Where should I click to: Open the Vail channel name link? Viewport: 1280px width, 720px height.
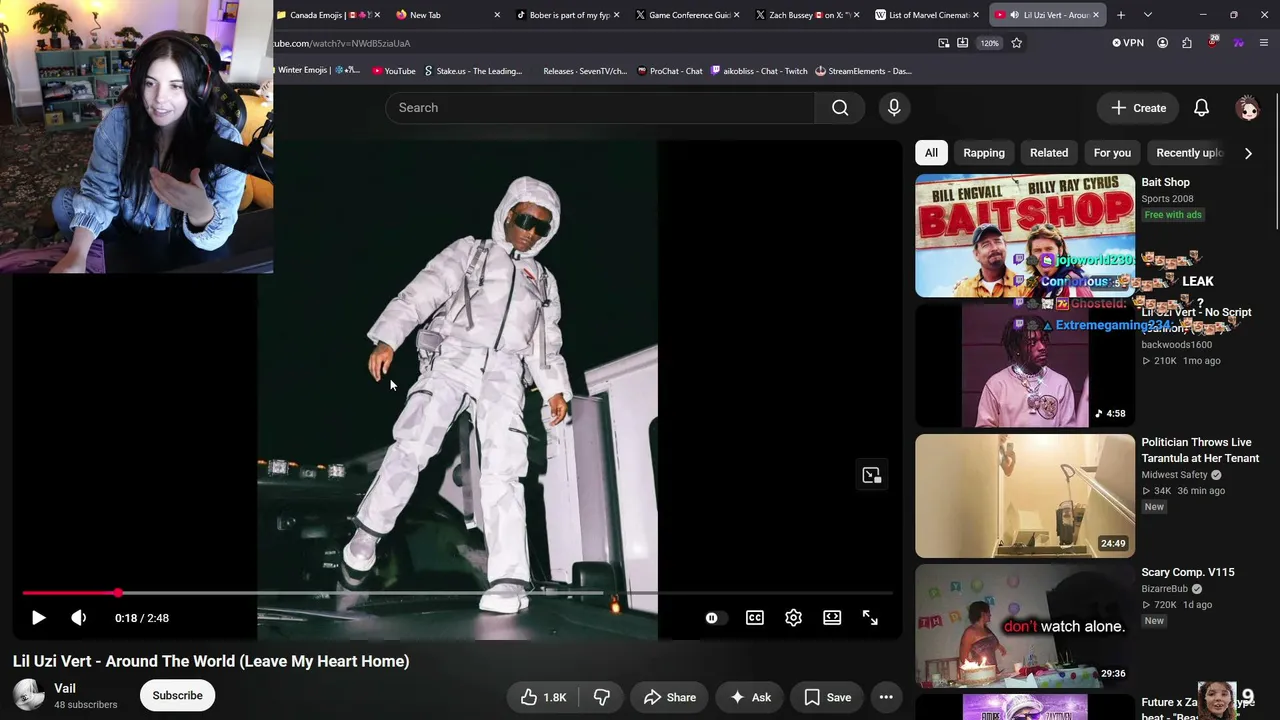65,688
